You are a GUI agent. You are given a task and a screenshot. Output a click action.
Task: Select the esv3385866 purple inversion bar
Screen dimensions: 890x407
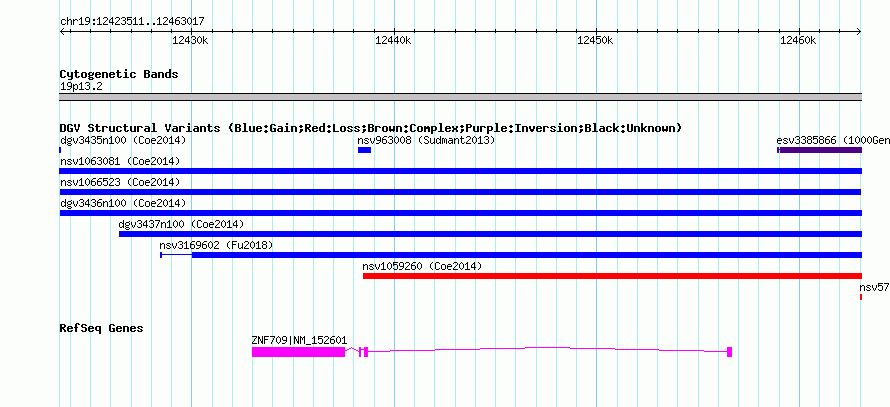tap(820, 150)
